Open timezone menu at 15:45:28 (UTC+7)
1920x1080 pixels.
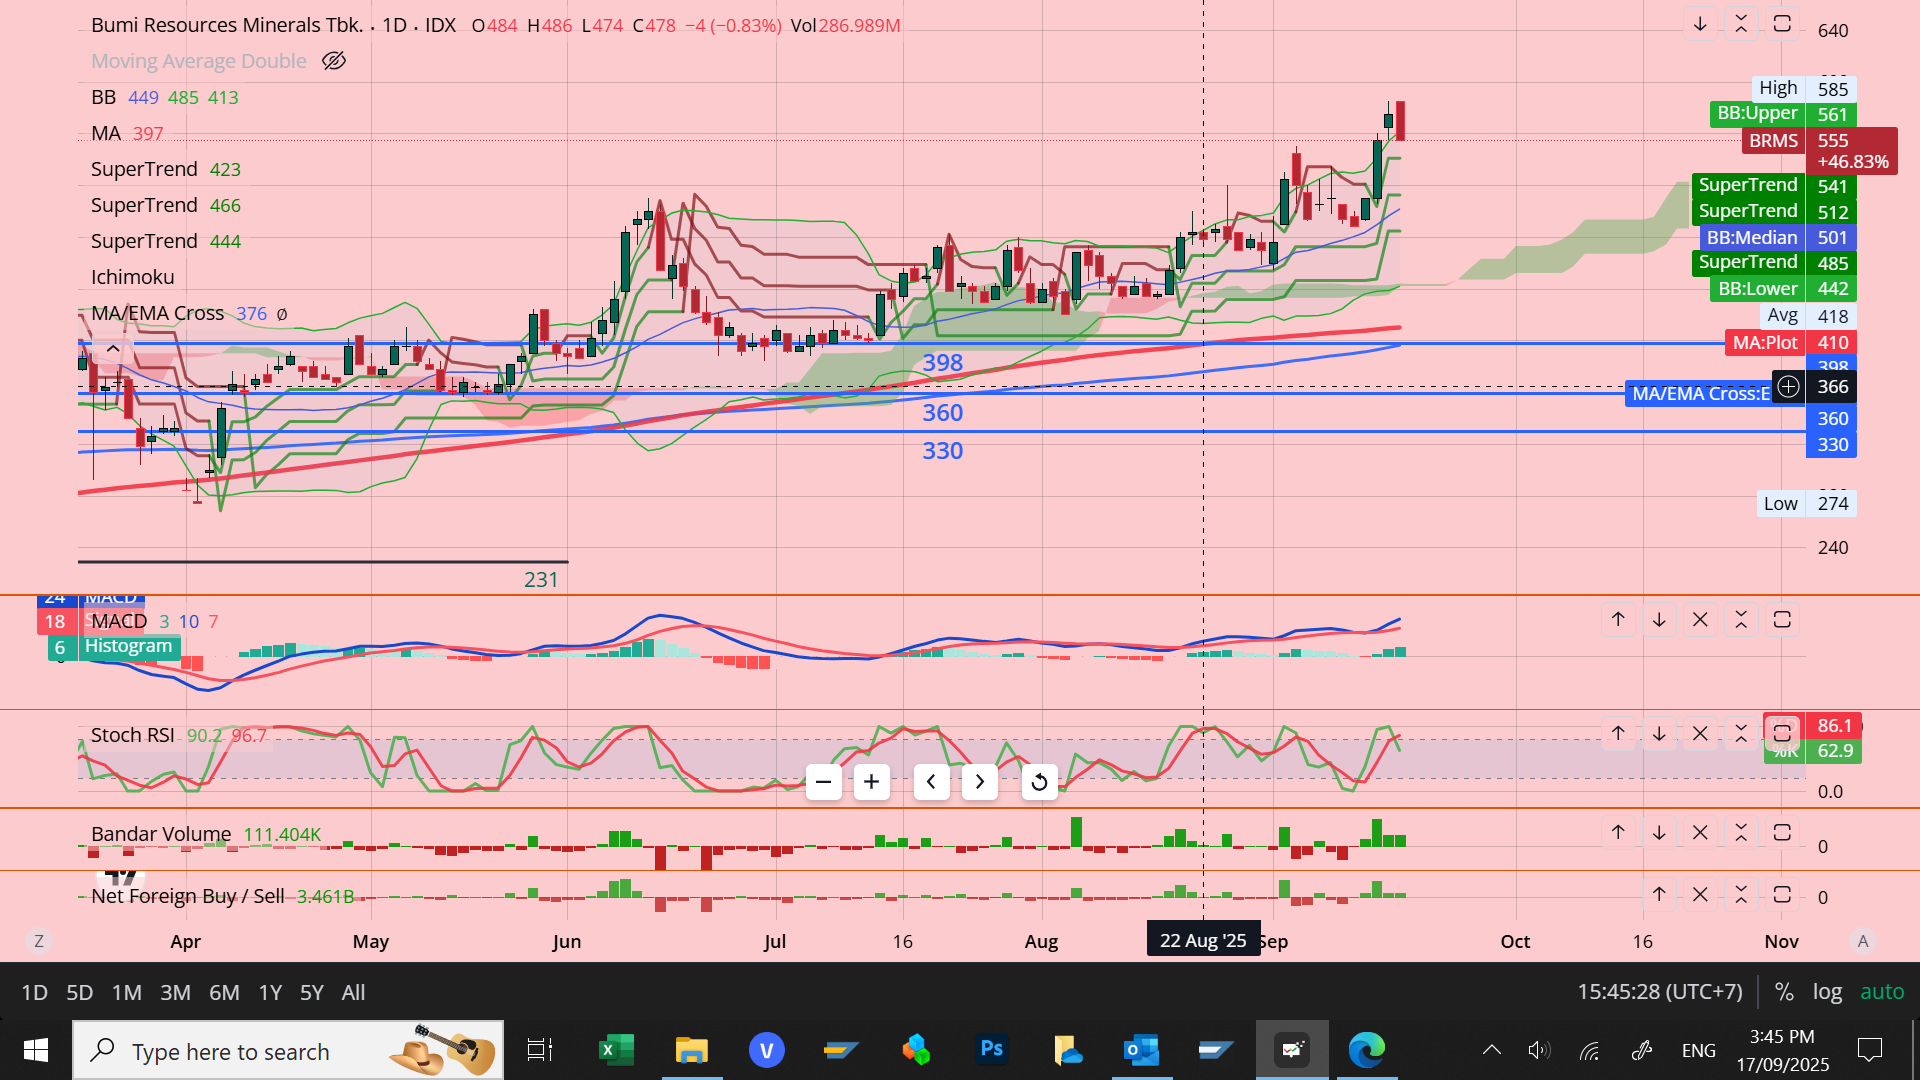tap(1660, 992)
